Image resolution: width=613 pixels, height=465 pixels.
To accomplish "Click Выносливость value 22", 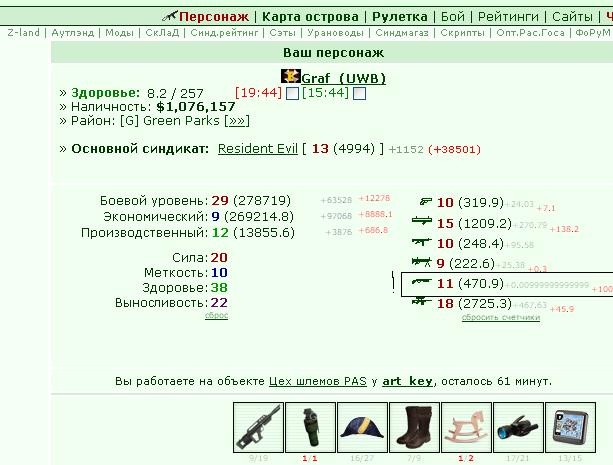I will [x=219, y=302].
